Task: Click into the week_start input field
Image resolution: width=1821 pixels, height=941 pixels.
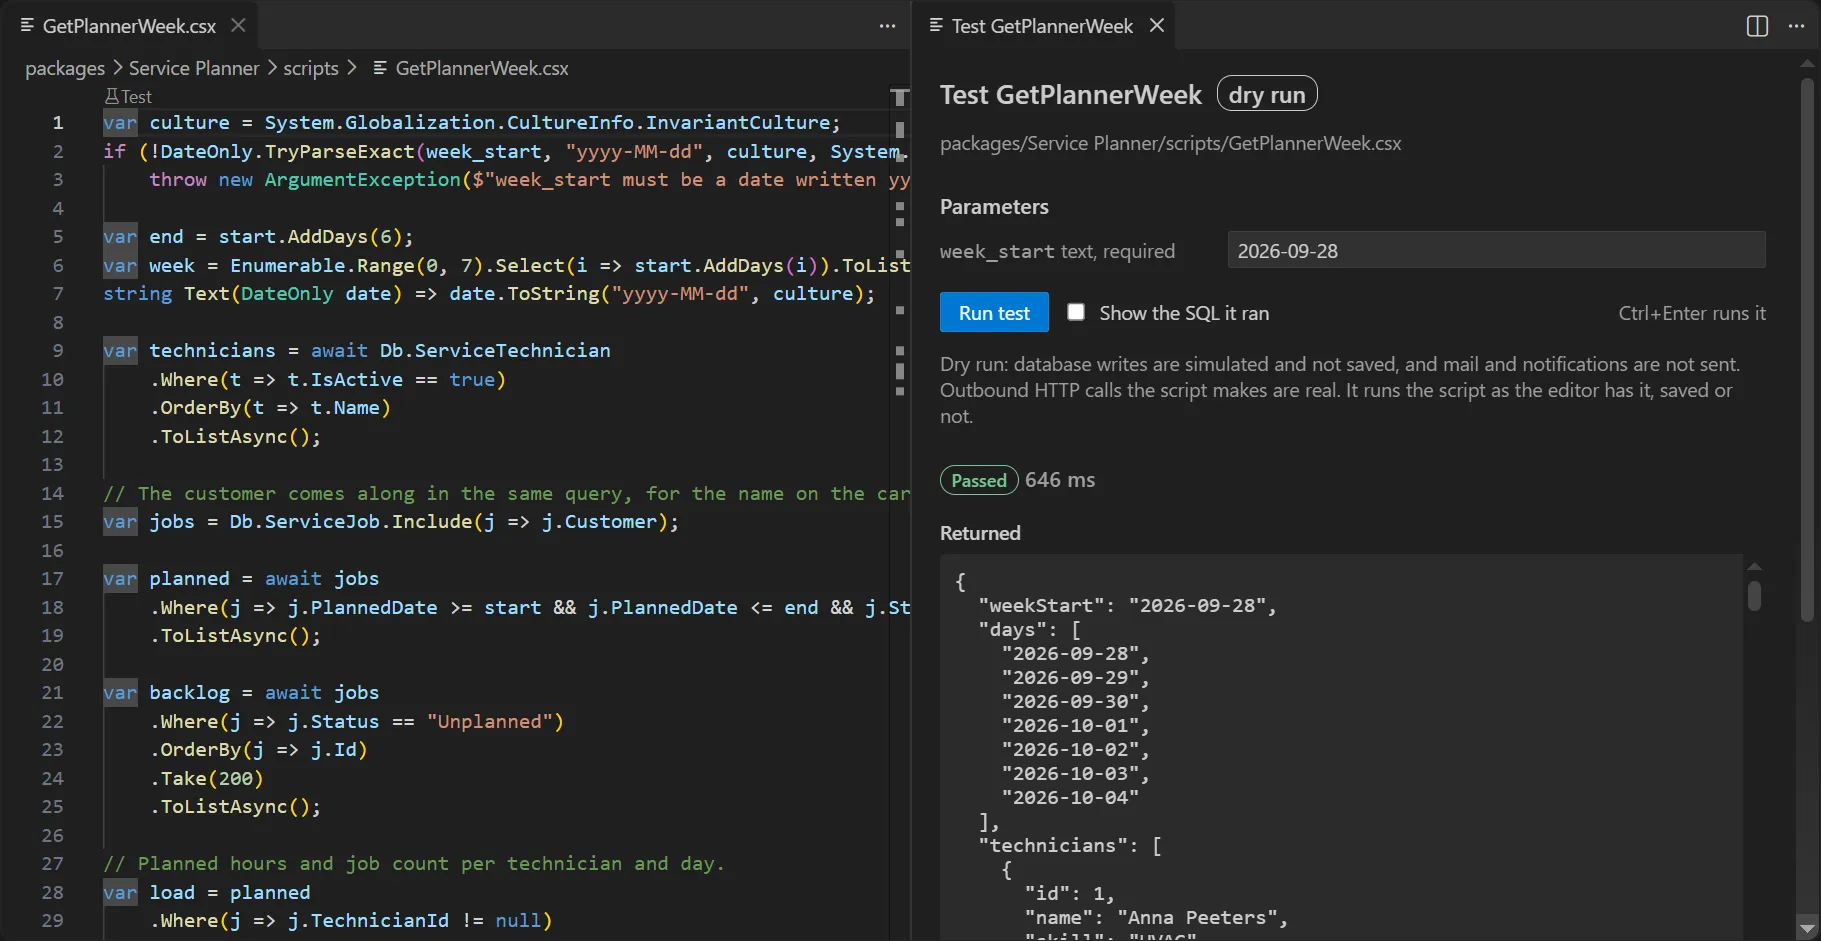Action: tap(1496, 250)
